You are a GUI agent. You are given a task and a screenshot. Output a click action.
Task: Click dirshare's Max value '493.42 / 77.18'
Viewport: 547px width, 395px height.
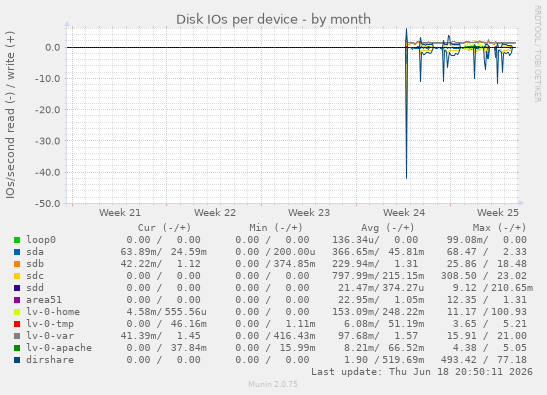pyautogui.click(x=484, y=359)
